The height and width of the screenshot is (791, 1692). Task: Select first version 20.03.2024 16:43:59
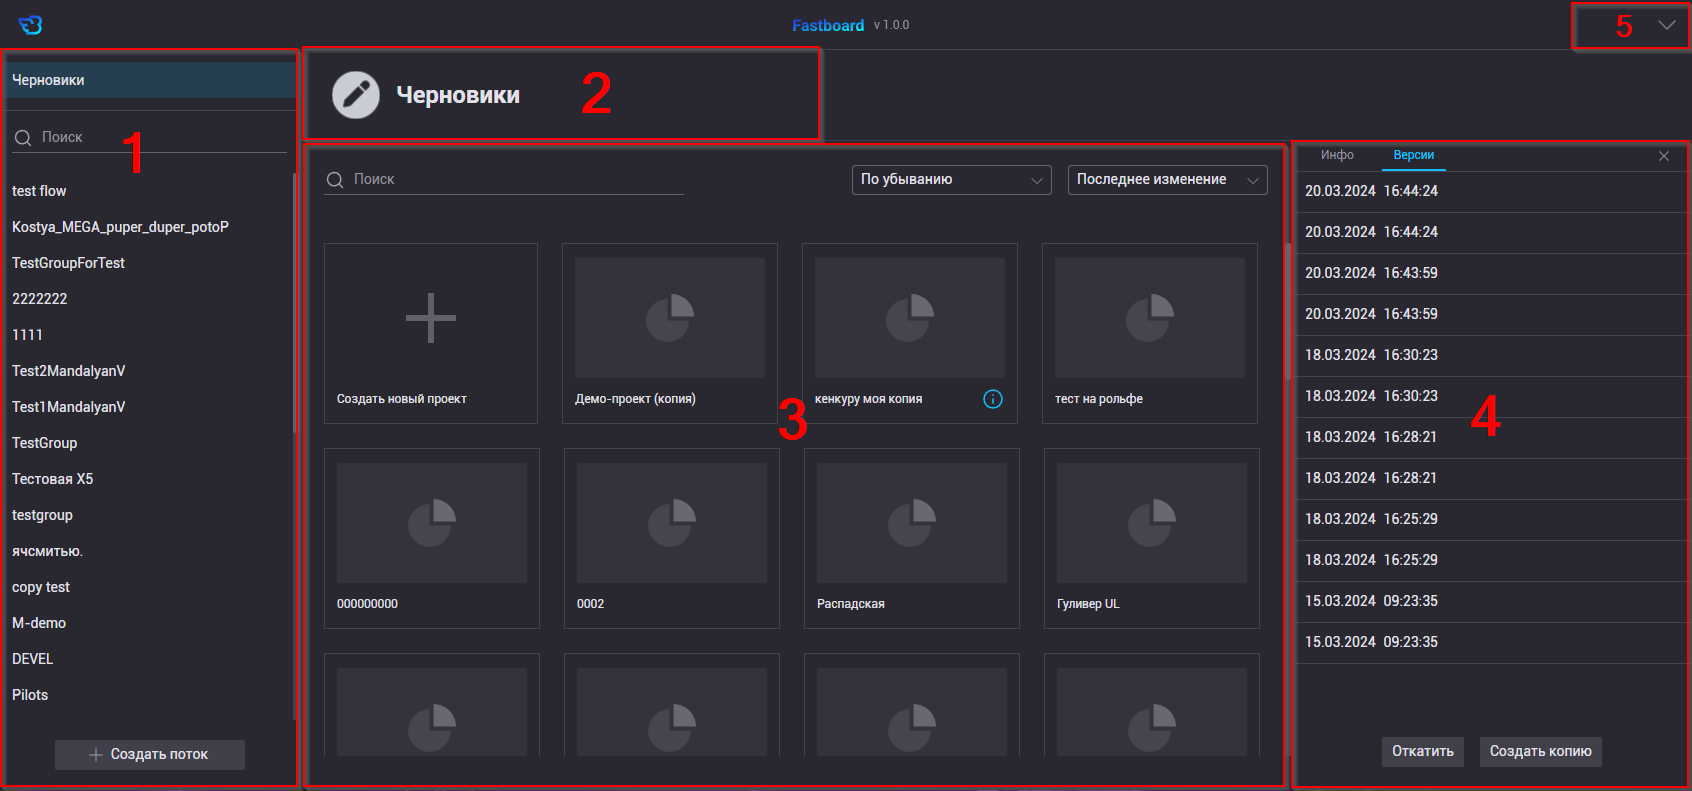[x=1492, y=273]
